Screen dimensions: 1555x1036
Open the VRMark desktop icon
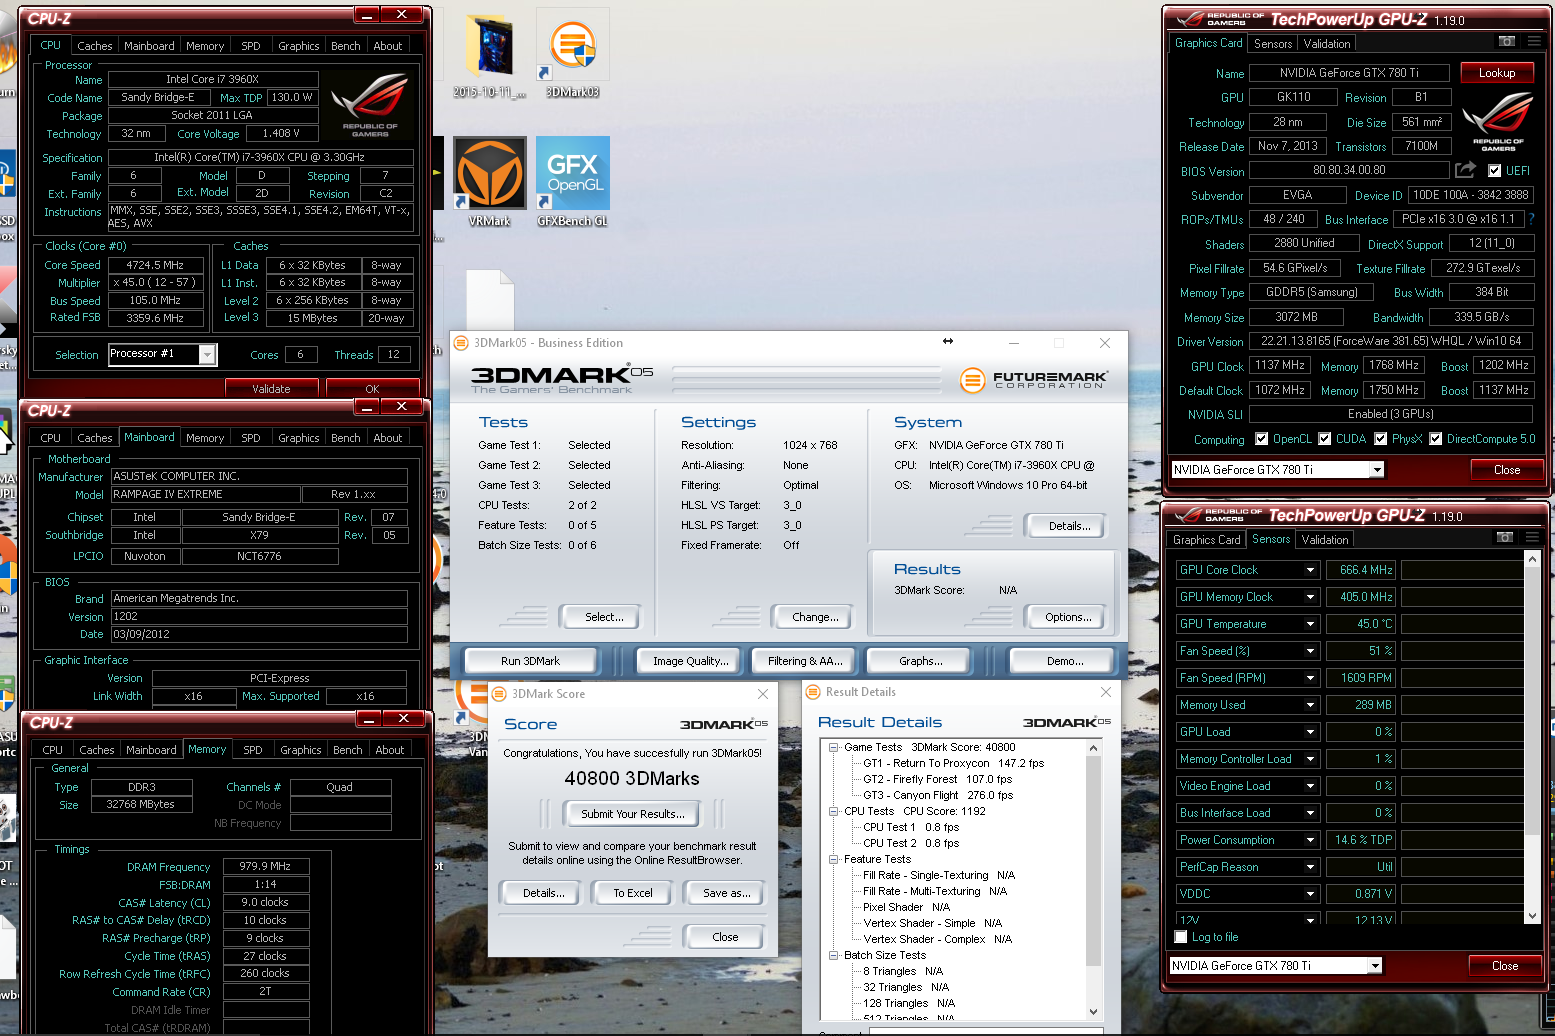point(489,182)
